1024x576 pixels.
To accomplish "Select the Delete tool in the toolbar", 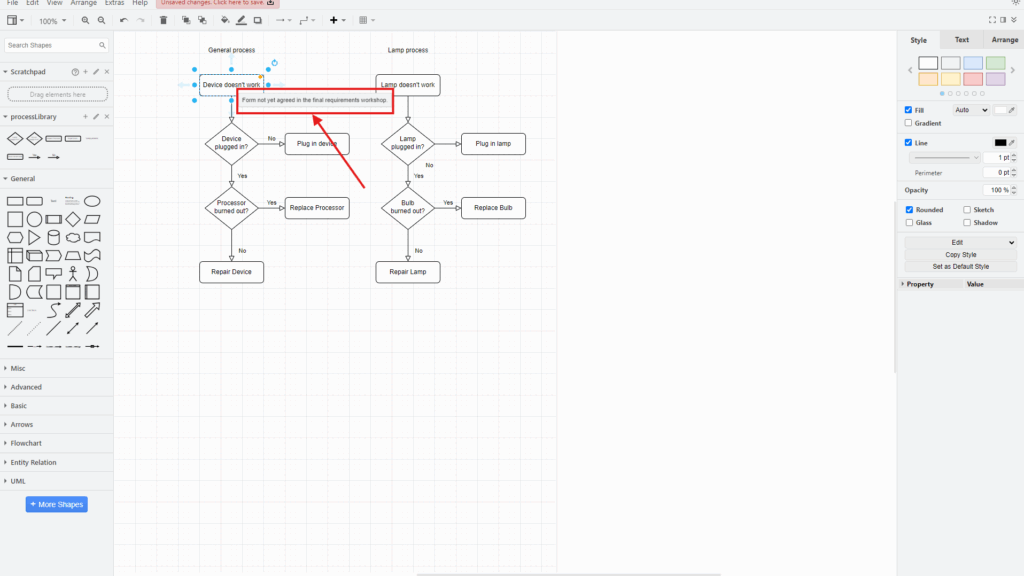I will 164,19.
